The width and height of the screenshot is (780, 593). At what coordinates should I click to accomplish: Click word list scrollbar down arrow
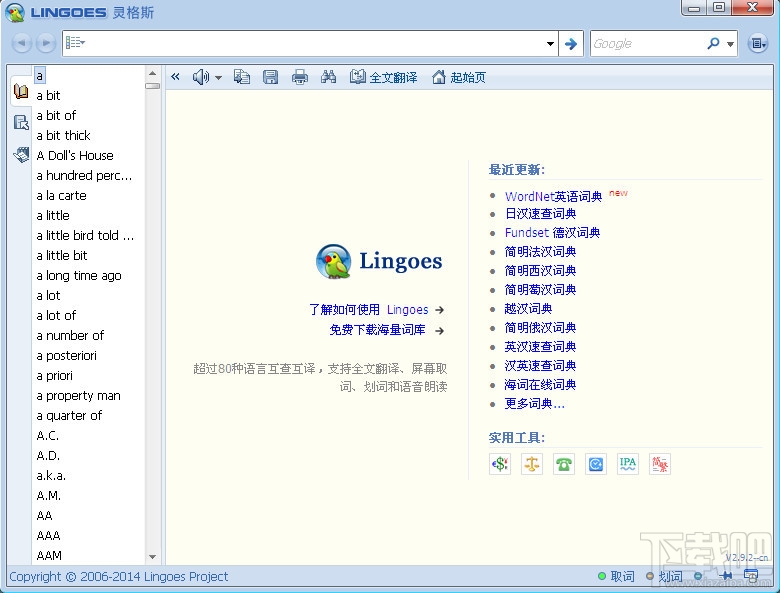coord(153,557)
